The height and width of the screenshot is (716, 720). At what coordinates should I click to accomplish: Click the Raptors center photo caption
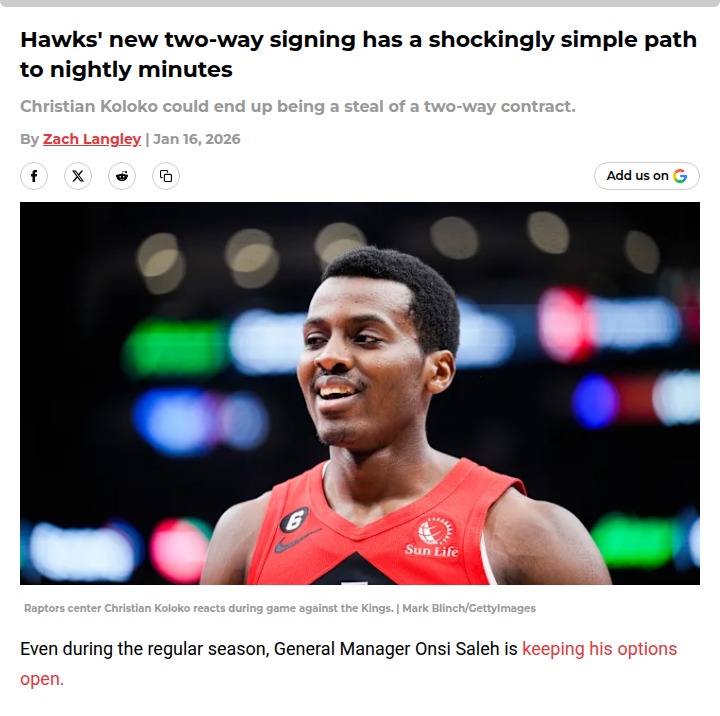click(x=209, y=608)
